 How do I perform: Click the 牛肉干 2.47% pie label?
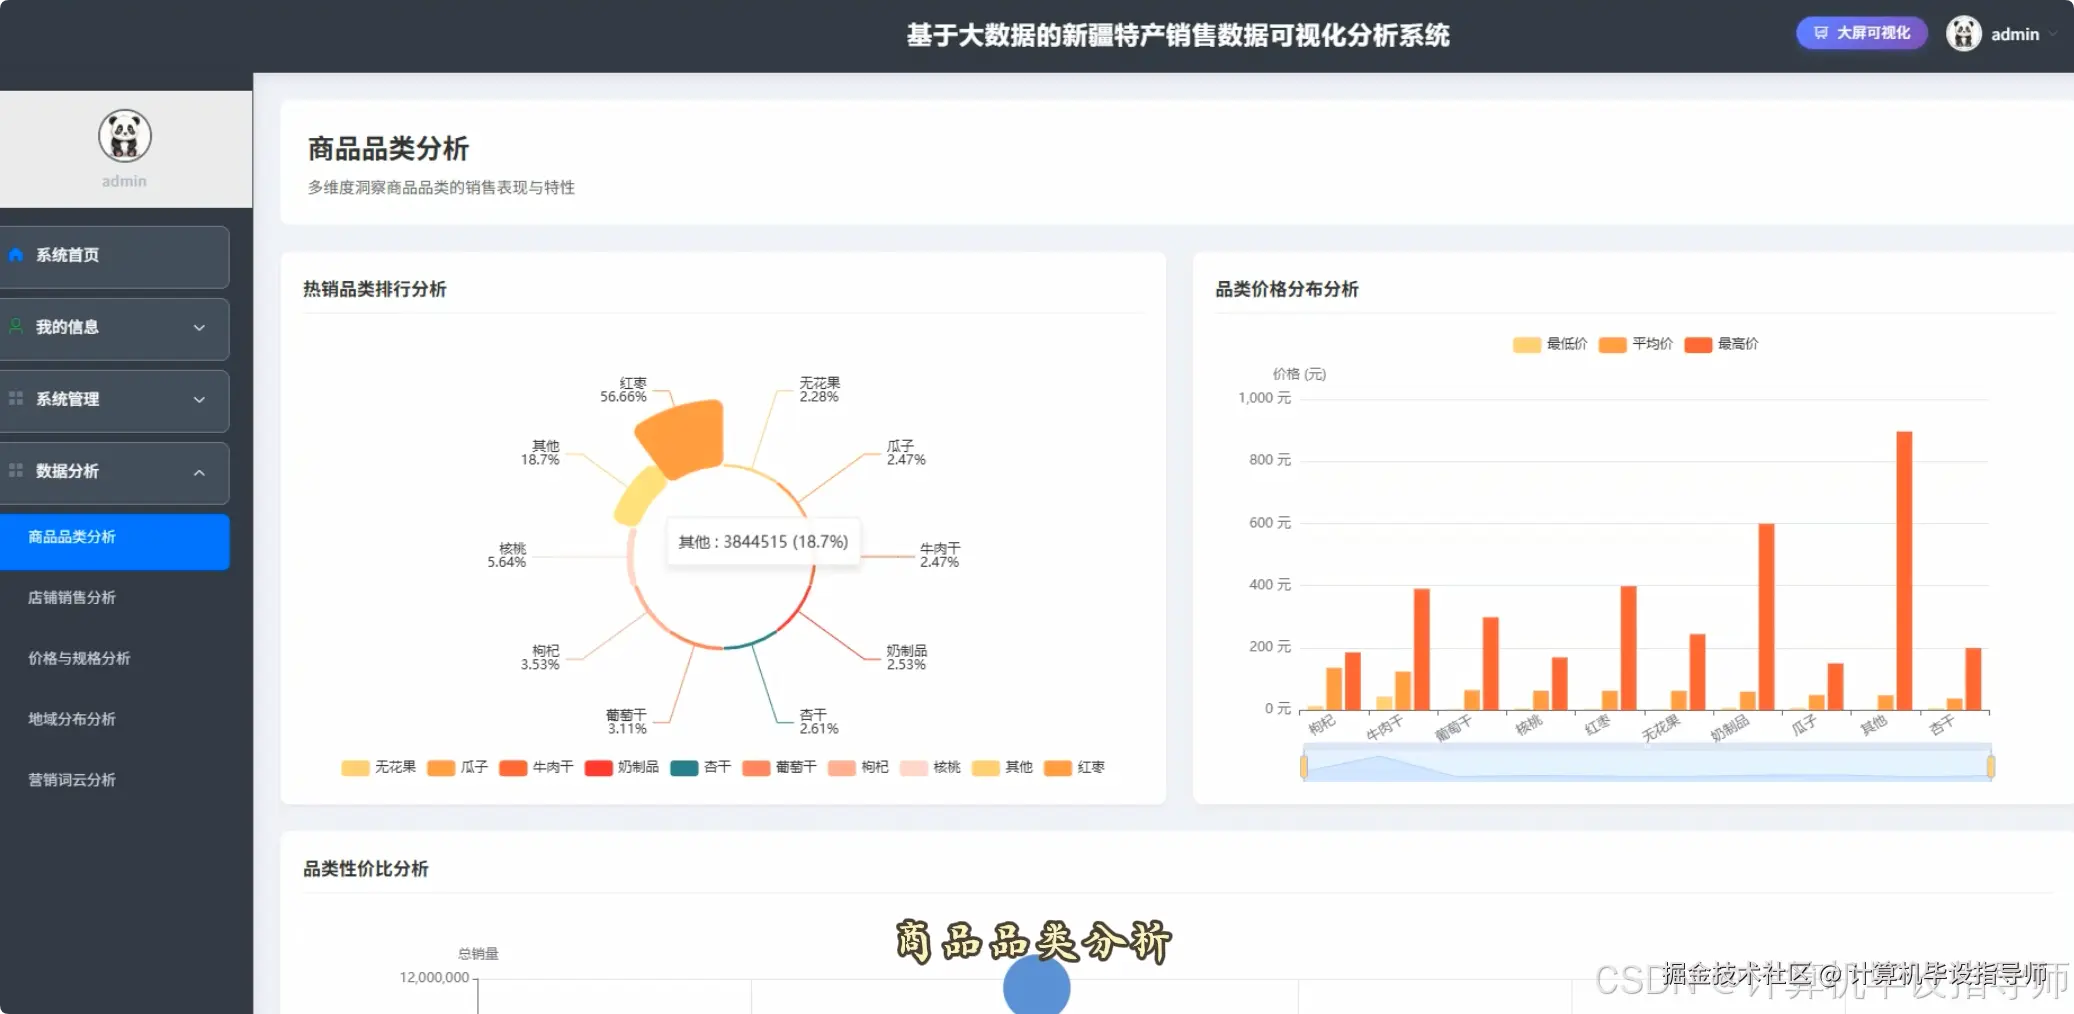[x=940, y=555]
